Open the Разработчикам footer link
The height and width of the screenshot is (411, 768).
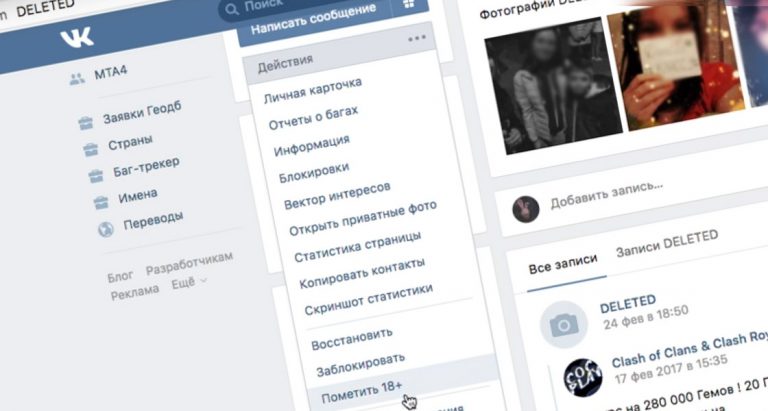[x=190, y=264]
